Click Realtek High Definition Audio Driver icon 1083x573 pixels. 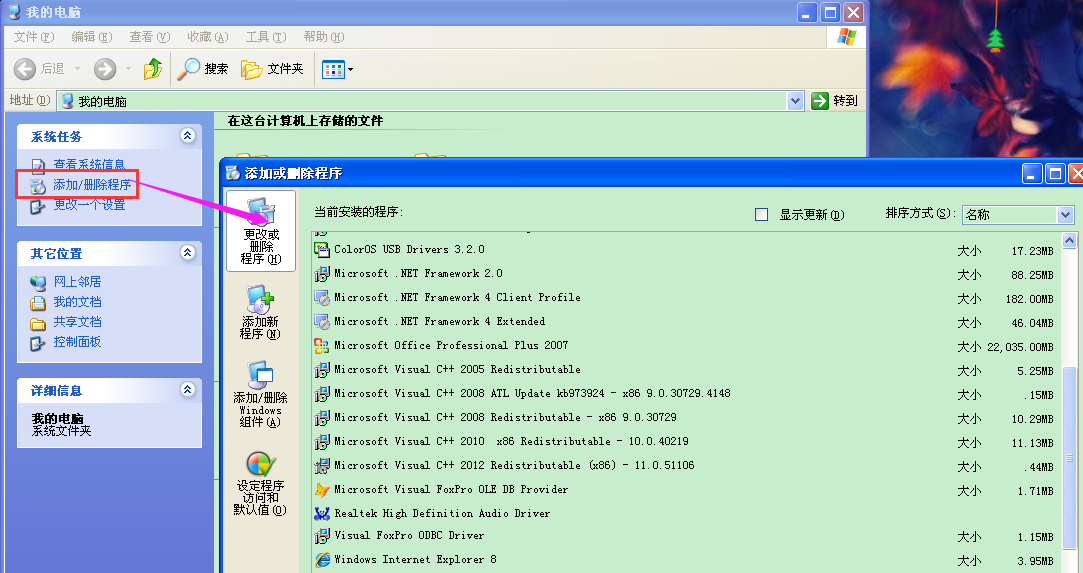(x=322, y=513)
